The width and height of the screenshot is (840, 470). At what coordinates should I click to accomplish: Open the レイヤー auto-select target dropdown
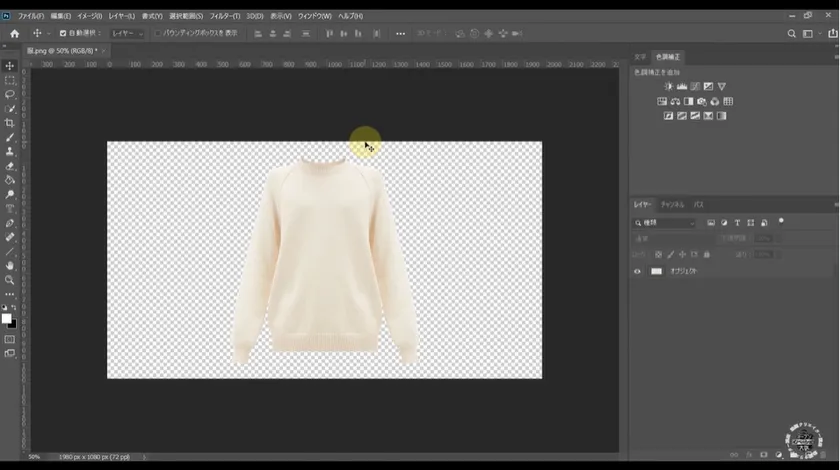[x=127, y=33]
